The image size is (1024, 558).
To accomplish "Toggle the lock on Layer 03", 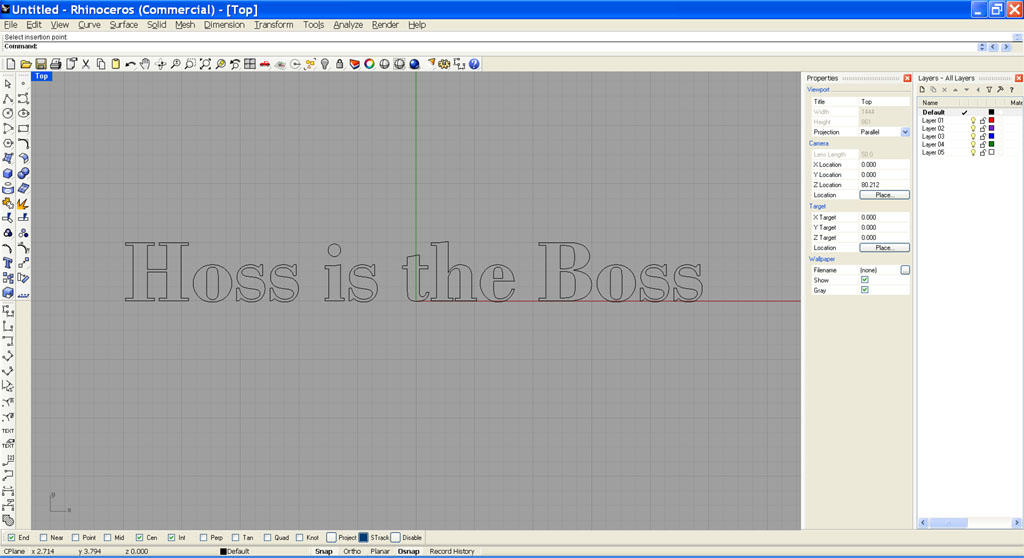I will click(982, 137).
